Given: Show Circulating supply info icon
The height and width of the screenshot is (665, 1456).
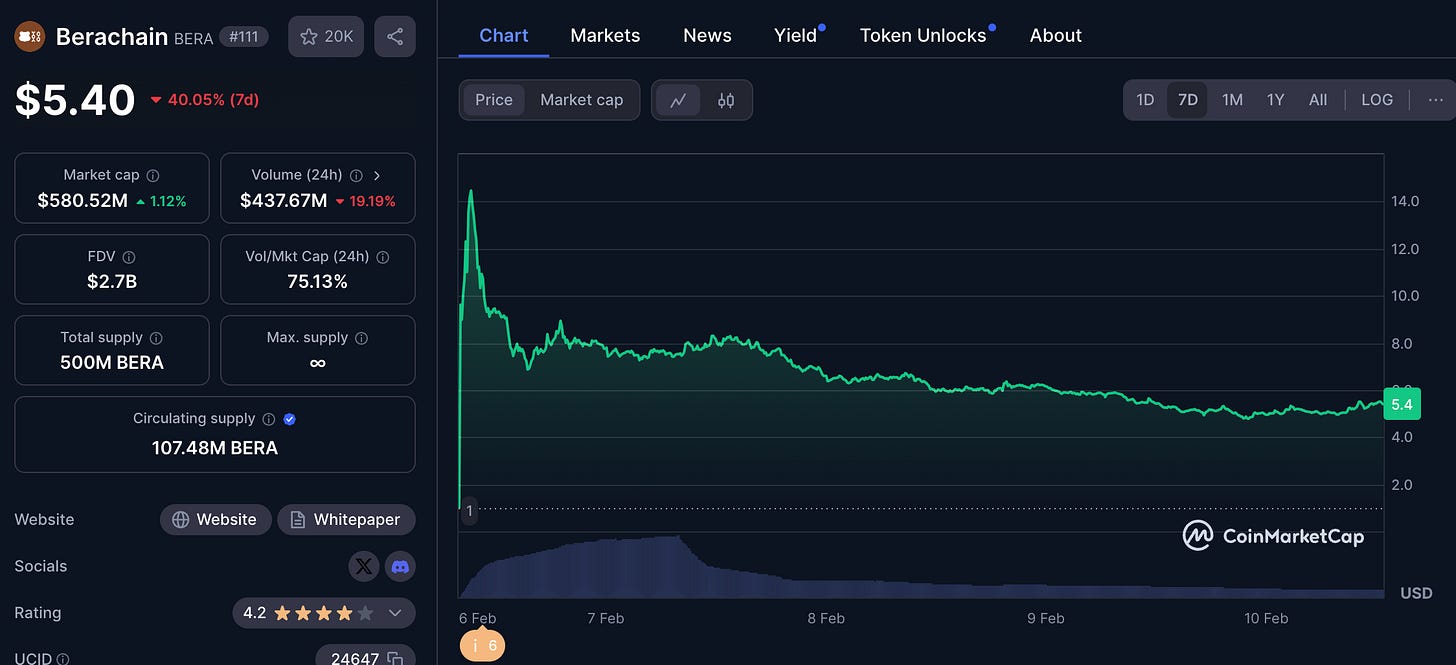Looking at the screenshot, I should [267, 419].
